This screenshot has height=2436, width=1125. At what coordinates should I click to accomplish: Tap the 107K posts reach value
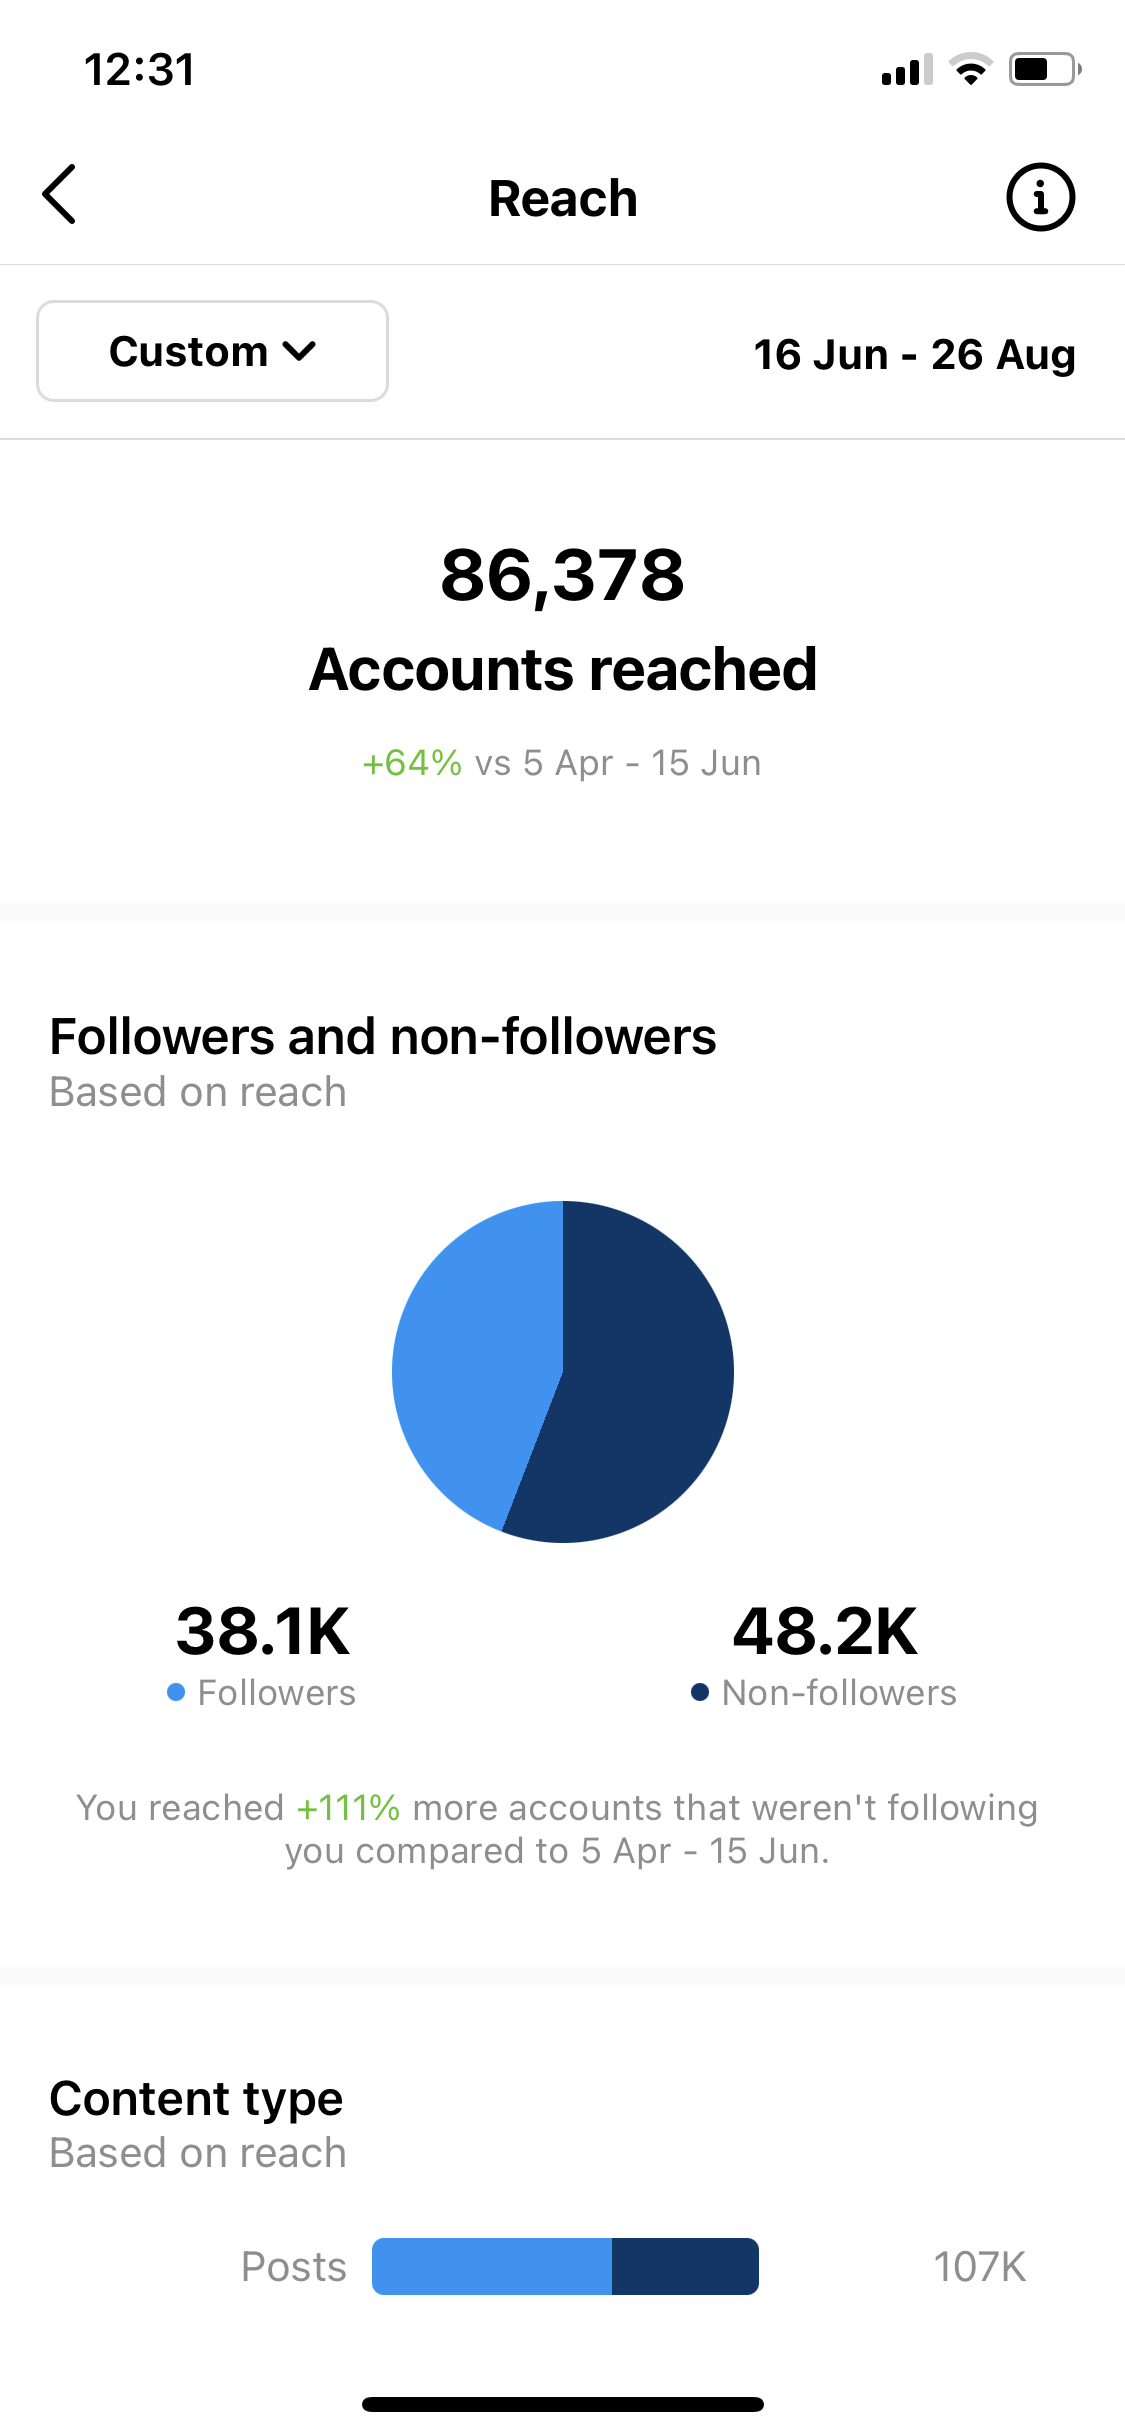(x=979, y=2267)
